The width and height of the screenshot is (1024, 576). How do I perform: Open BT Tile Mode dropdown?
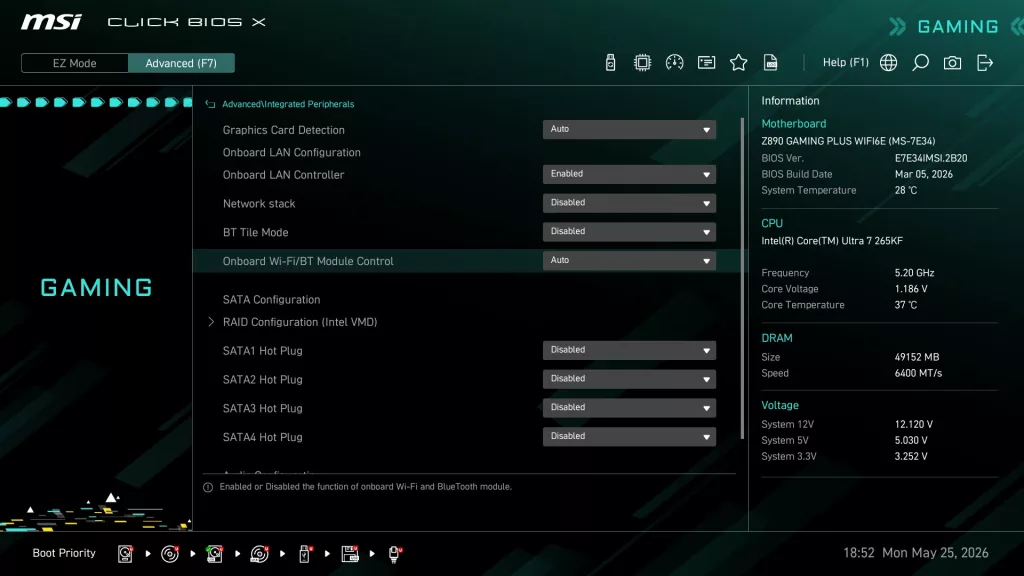629,232
